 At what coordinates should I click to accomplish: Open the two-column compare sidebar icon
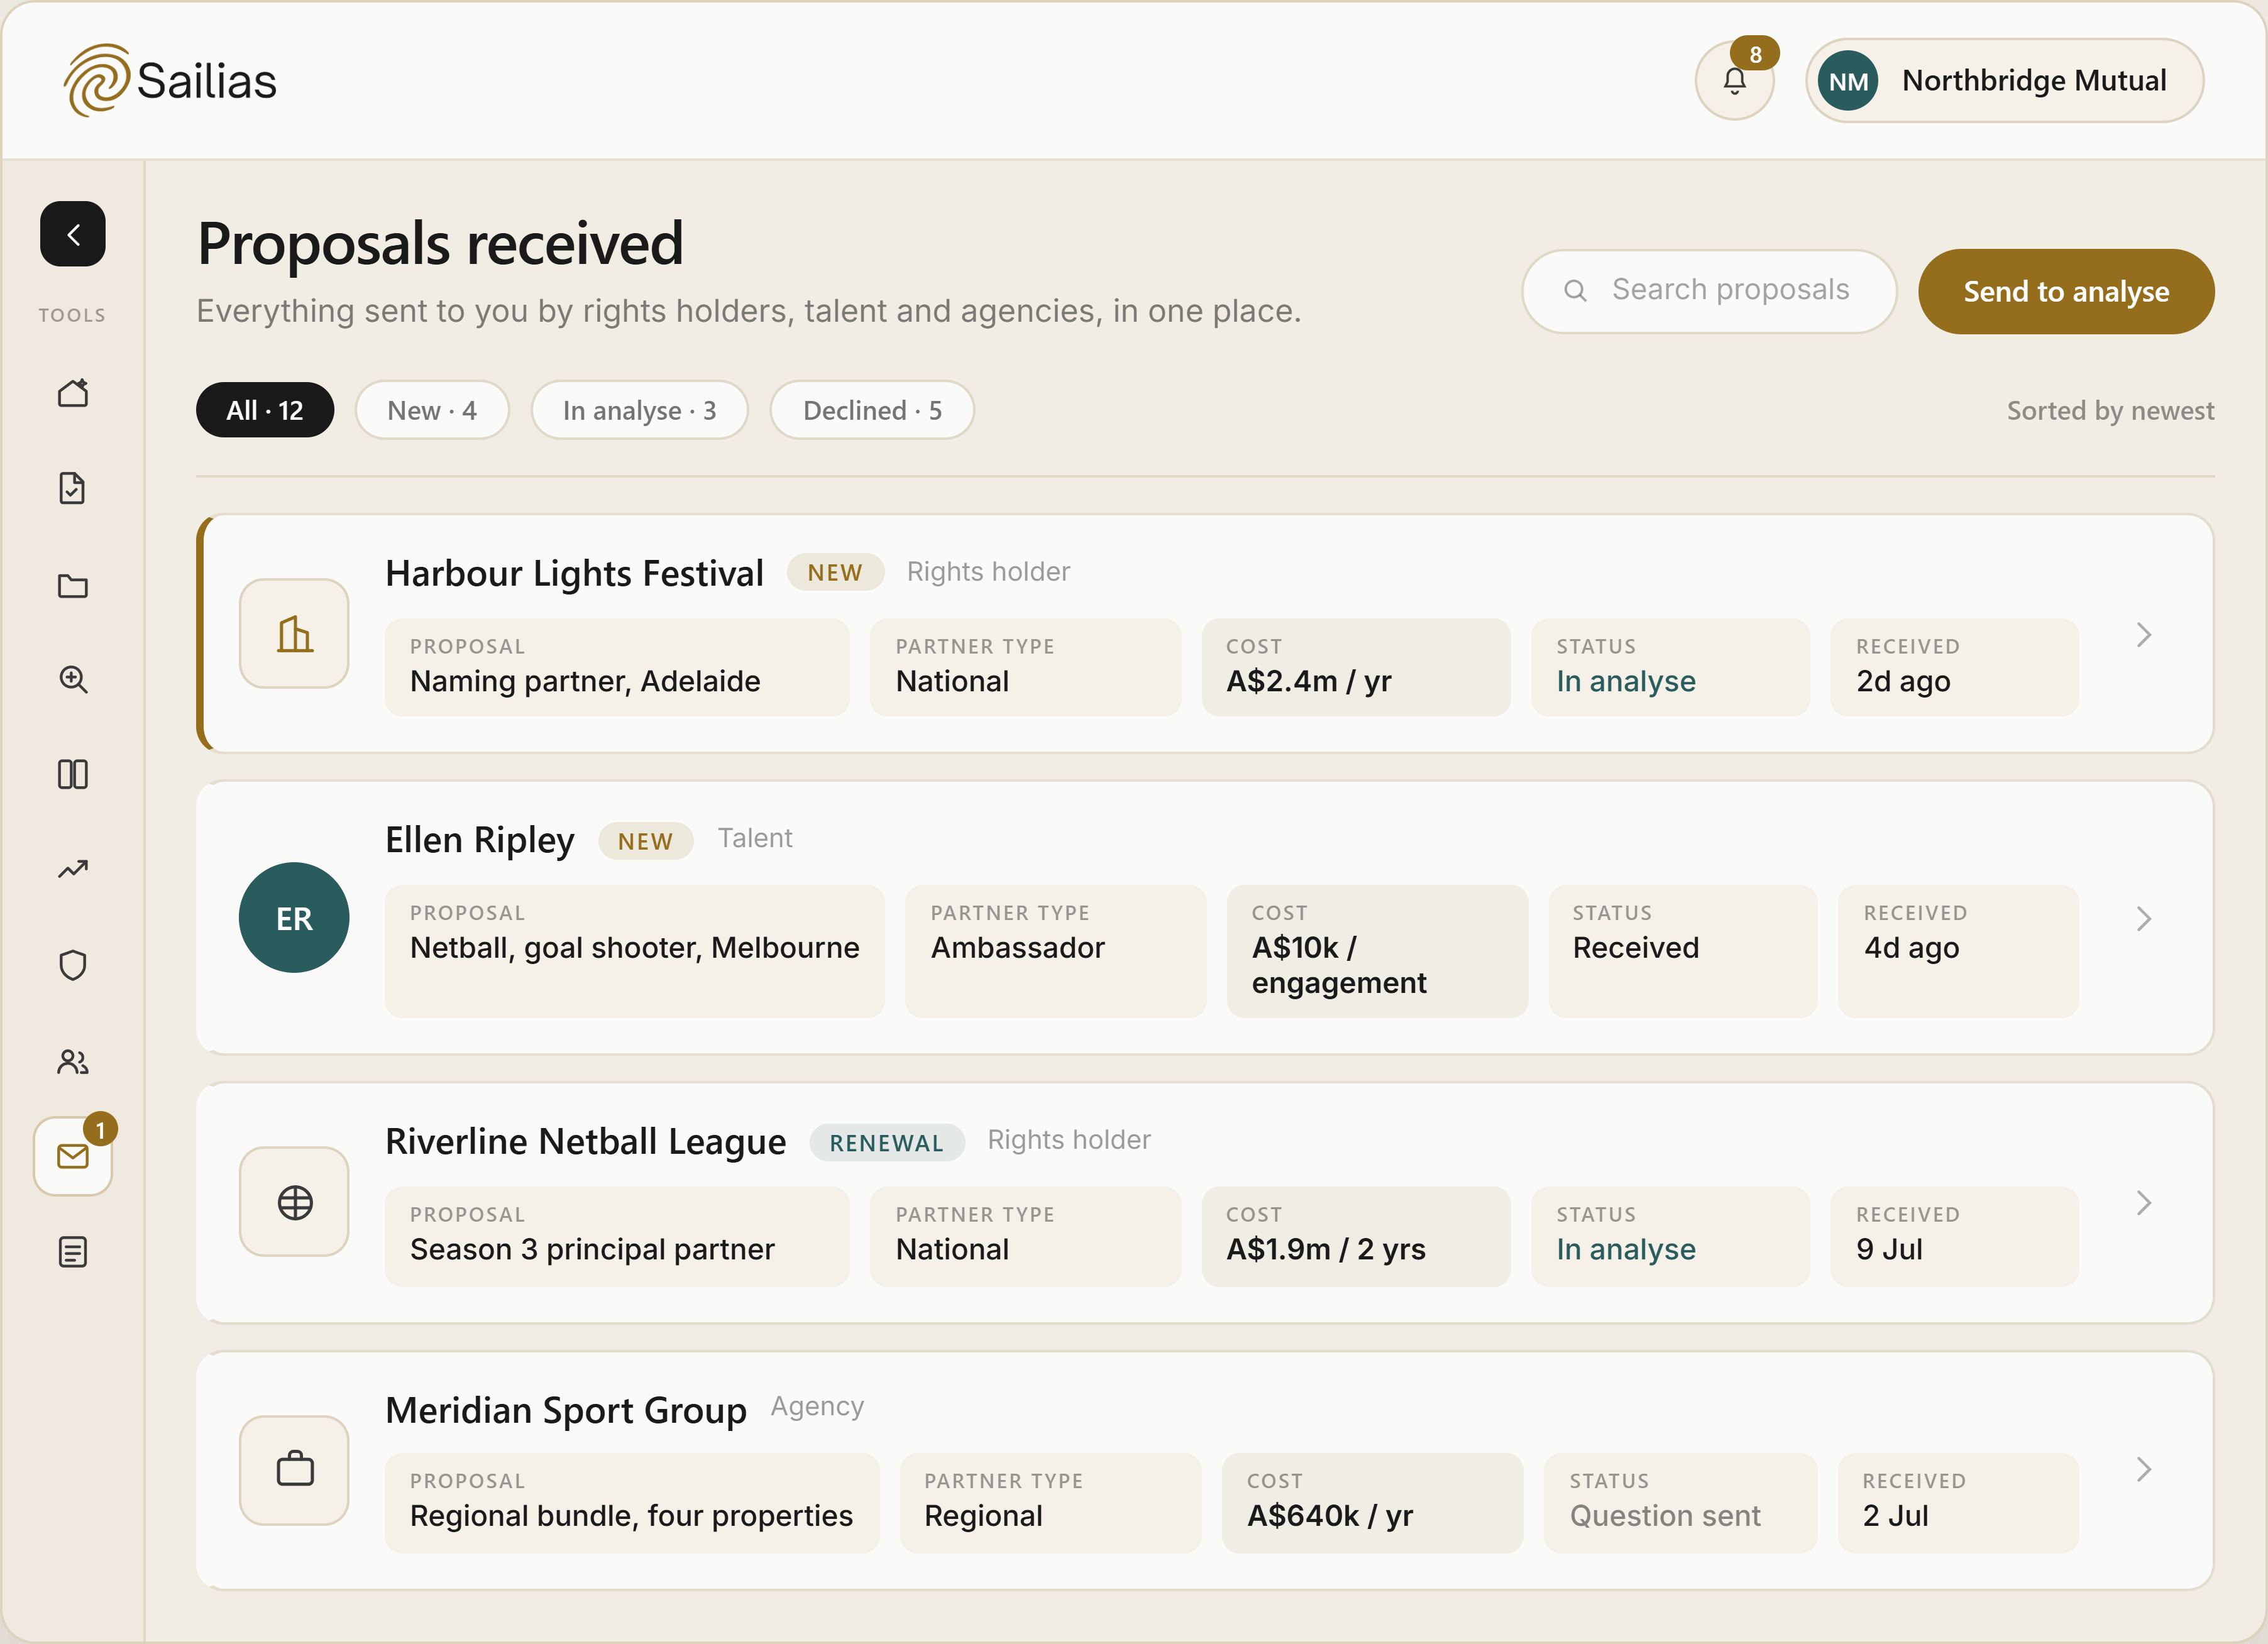(72, 774)
